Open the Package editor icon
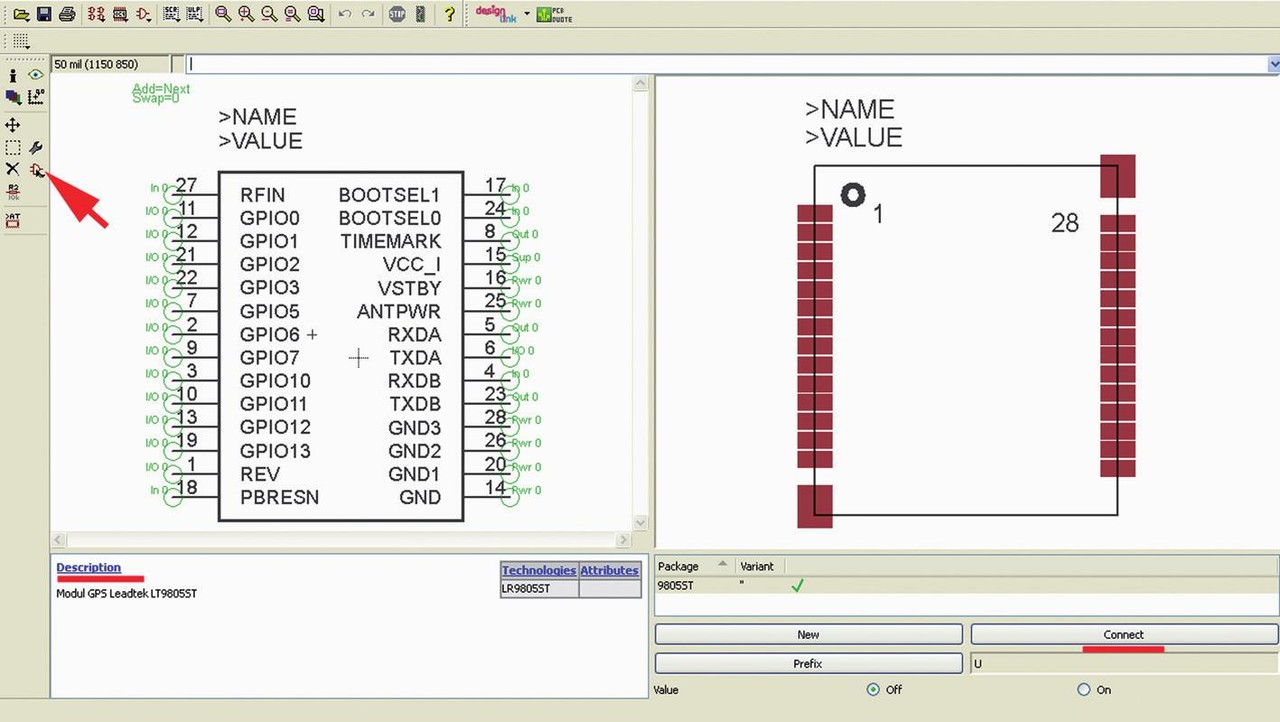This screenshot has width=1280, height=722. tap(120, 14)
